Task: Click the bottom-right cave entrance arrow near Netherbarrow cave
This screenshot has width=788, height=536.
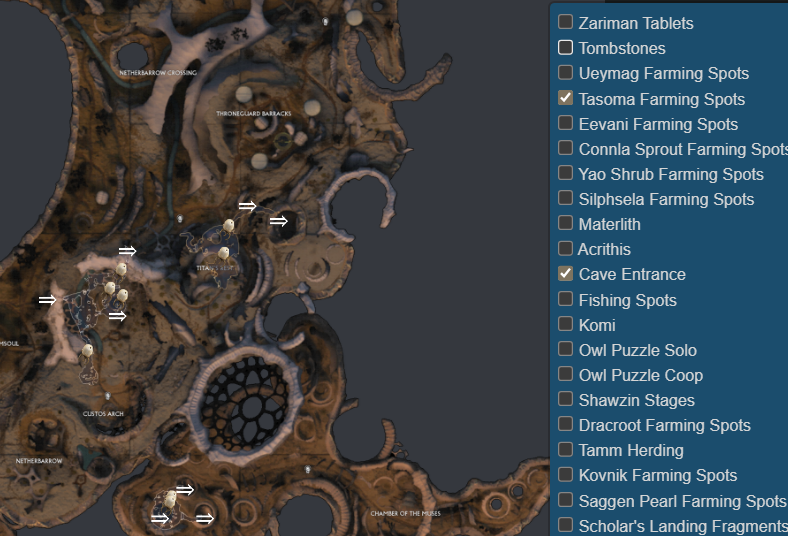Action: click(x=205, y=518)
